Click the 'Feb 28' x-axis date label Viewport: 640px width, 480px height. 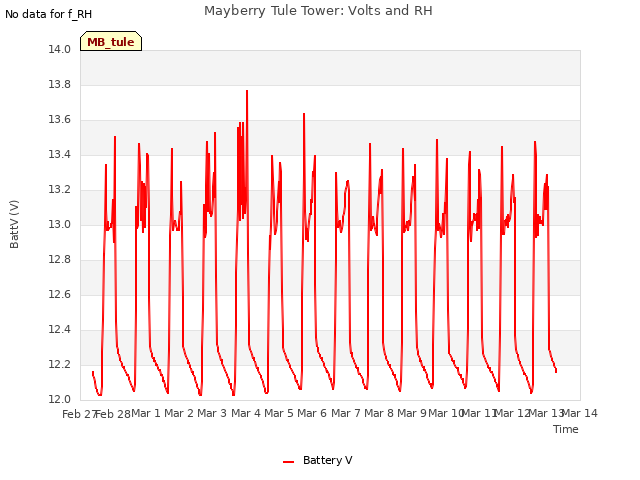click(113, 414)
